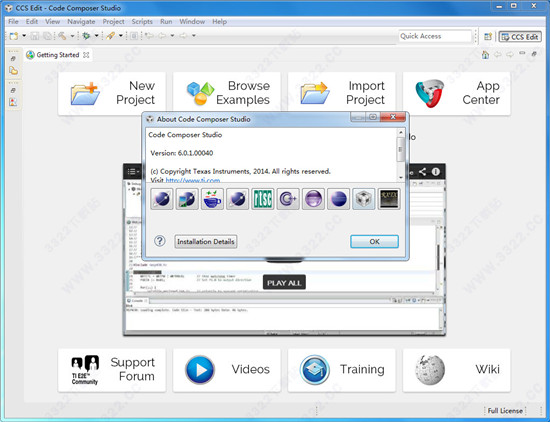Click the About dialog help icon

coord(160,241)
